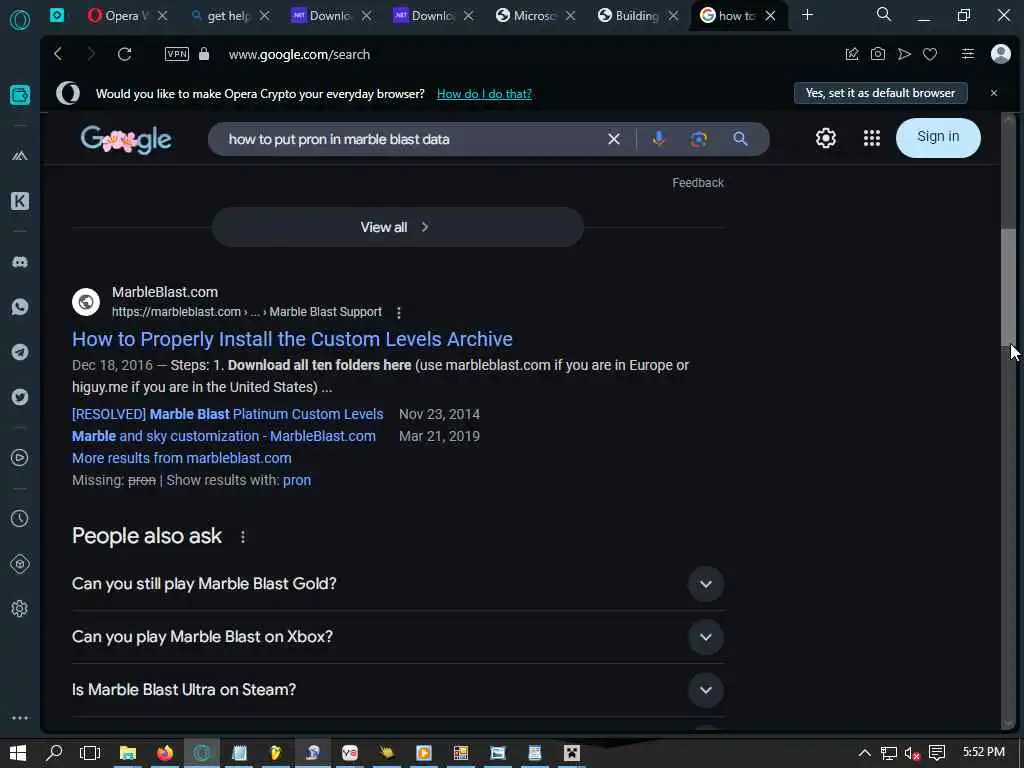This screenshot has width=1024, height=768.
Task: Clear the search query with X
Action: (613, 138)
